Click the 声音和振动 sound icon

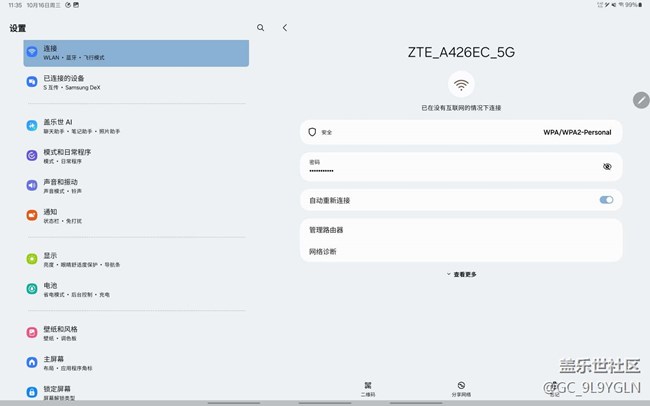click(x=32, y=185)
